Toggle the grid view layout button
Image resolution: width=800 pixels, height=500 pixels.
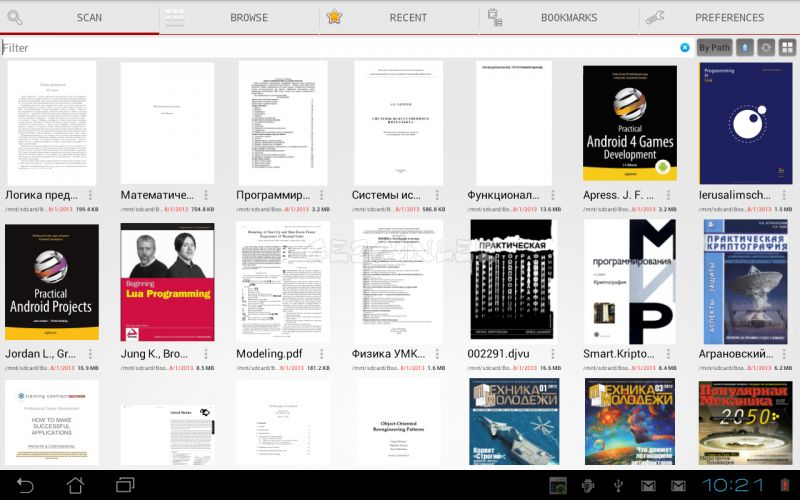pos(787,47)
